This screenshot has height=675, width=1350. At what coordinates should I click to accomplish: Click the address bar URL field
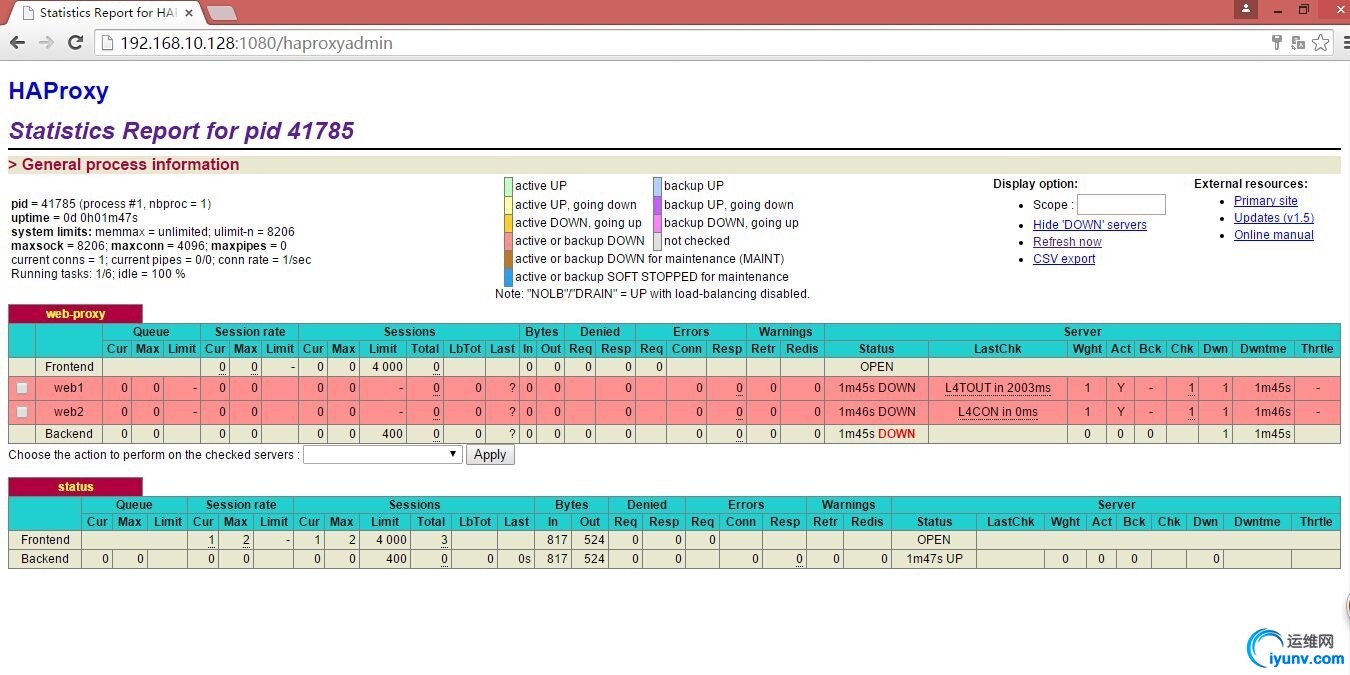point(680,43)
